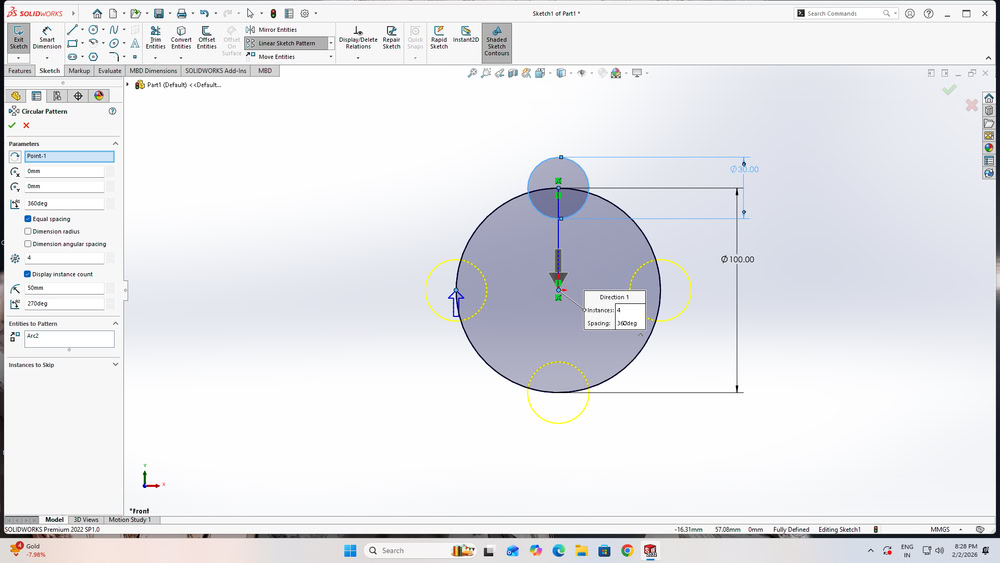
Task: Click the Search Commands box
Action: pyautogui.click(x=845, y=13)
